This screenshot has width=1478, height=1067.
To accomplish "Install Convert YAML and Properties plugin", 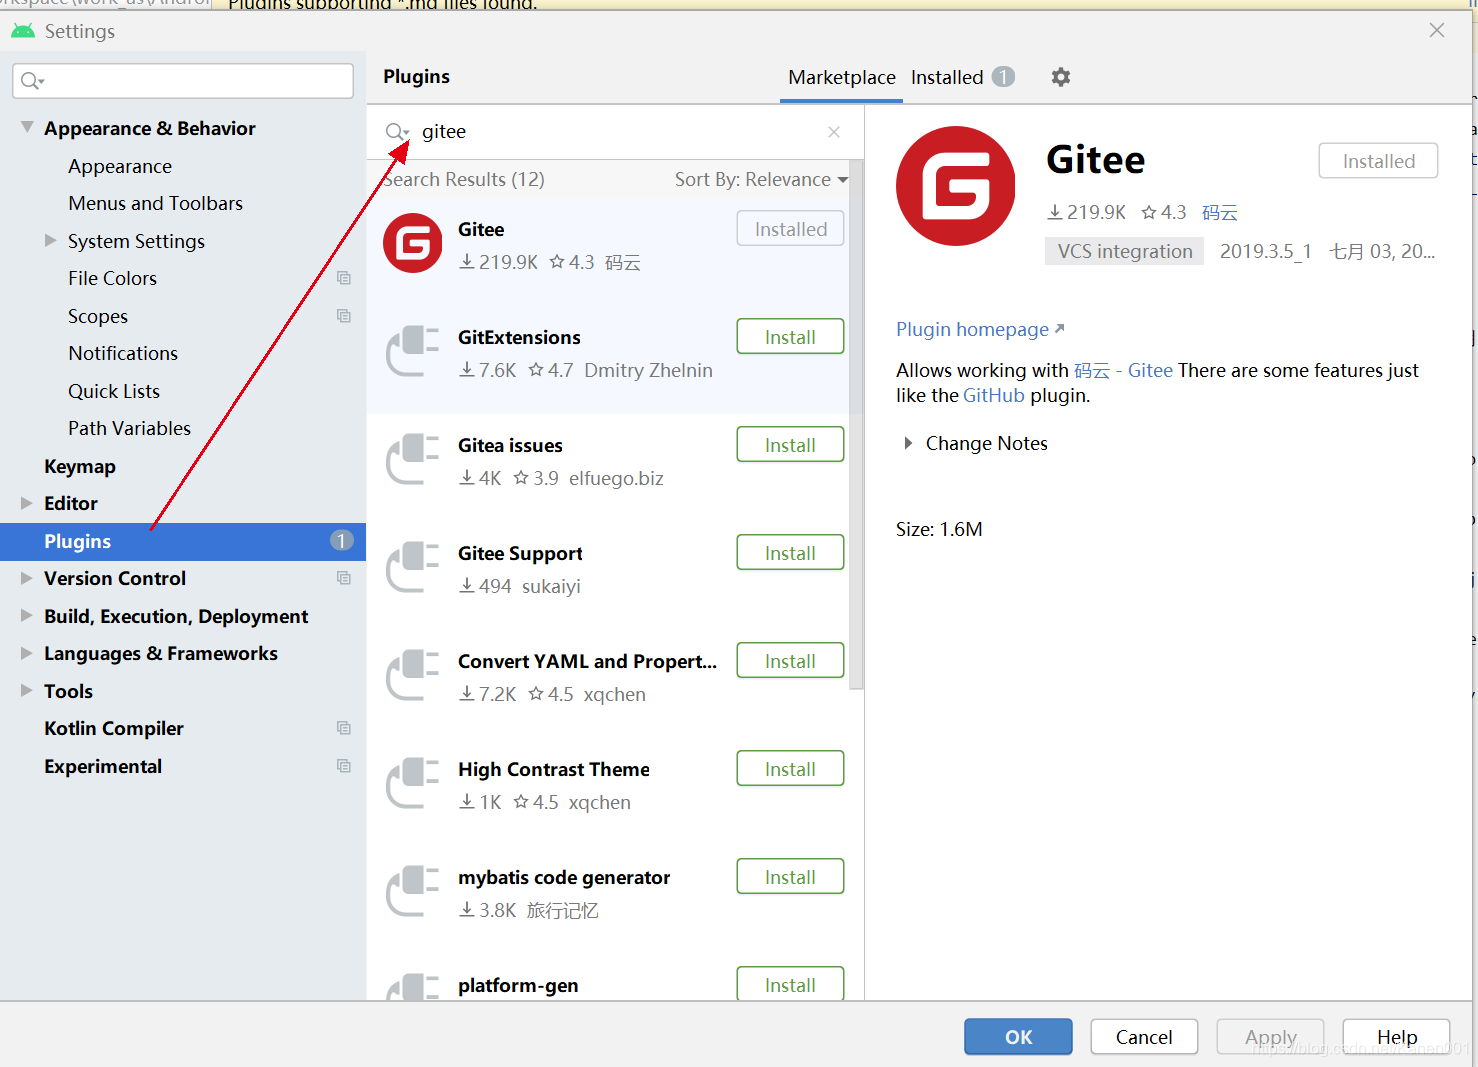I will tap(790, 661).
